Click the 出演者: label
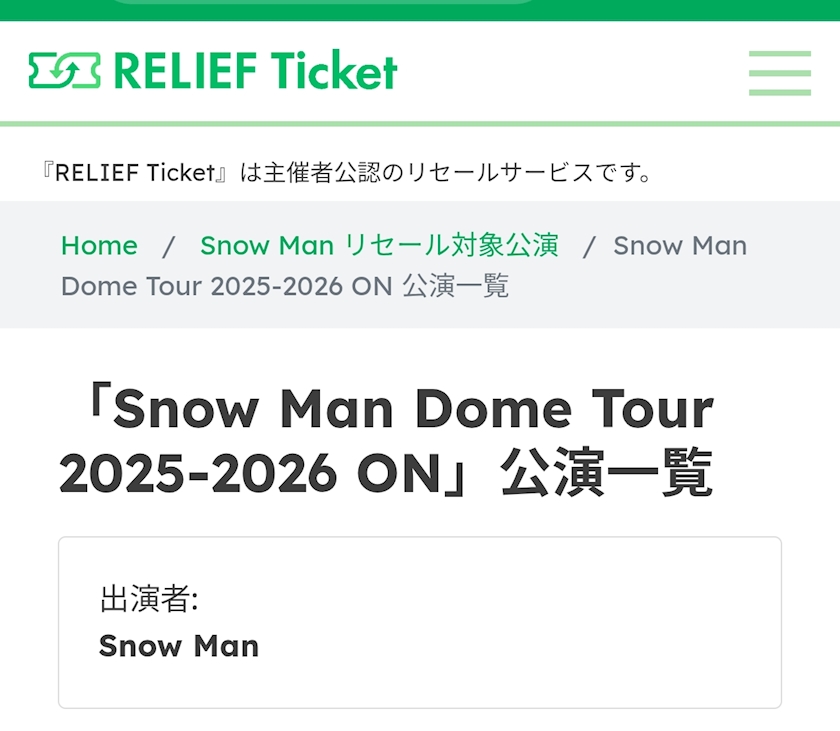Image resolution: width=840 pixels, height=731 pixels. (149, 600)
